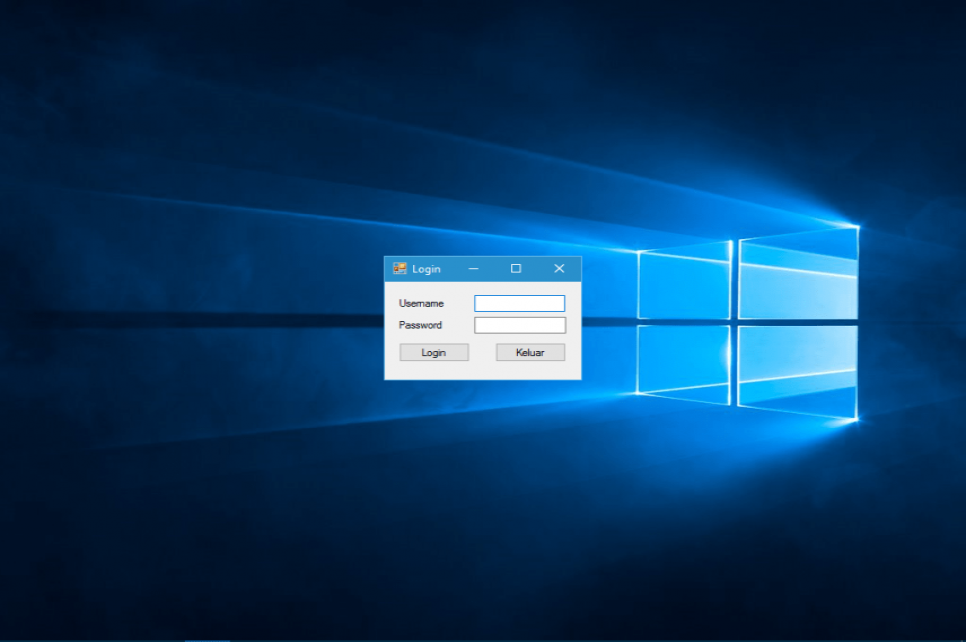Screen dimensions: 966x642
Task: Click inside the Username input field
Action: click(518, 302)
